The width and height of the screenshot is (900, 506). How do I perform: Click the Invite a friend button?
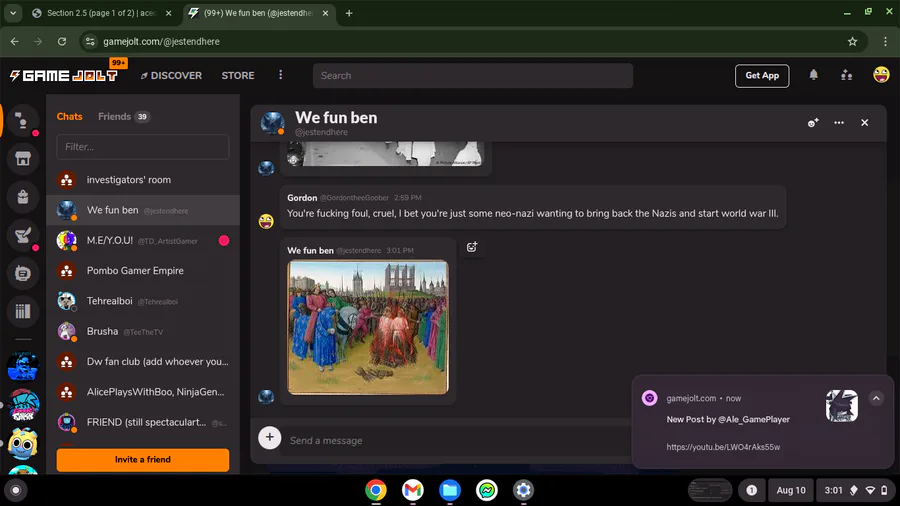click(143, 460)
